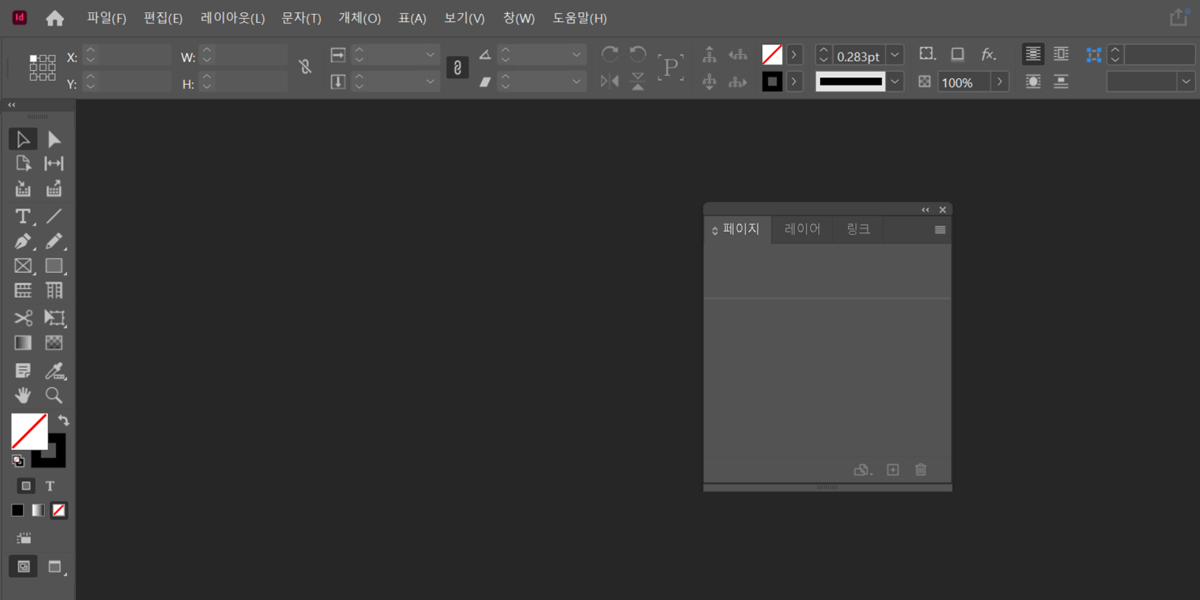Click the control bar fill swatch
Viewport: 1200px width, 600px height.
tap(772, 55)
